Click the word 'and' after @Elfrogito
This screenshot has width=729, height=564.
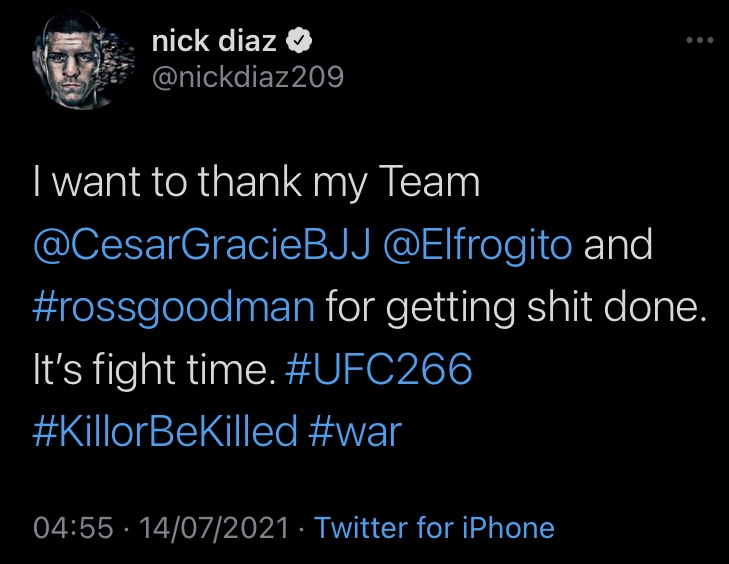coord(618,245)
